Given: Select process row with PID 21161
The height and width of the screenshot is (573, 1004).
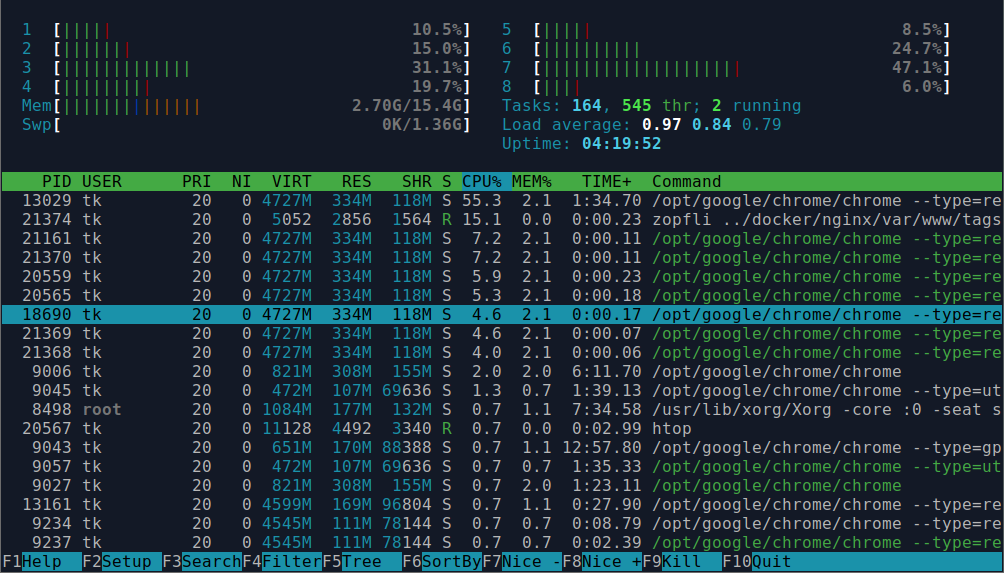Looking at the screenshot, I should [502, 239].
